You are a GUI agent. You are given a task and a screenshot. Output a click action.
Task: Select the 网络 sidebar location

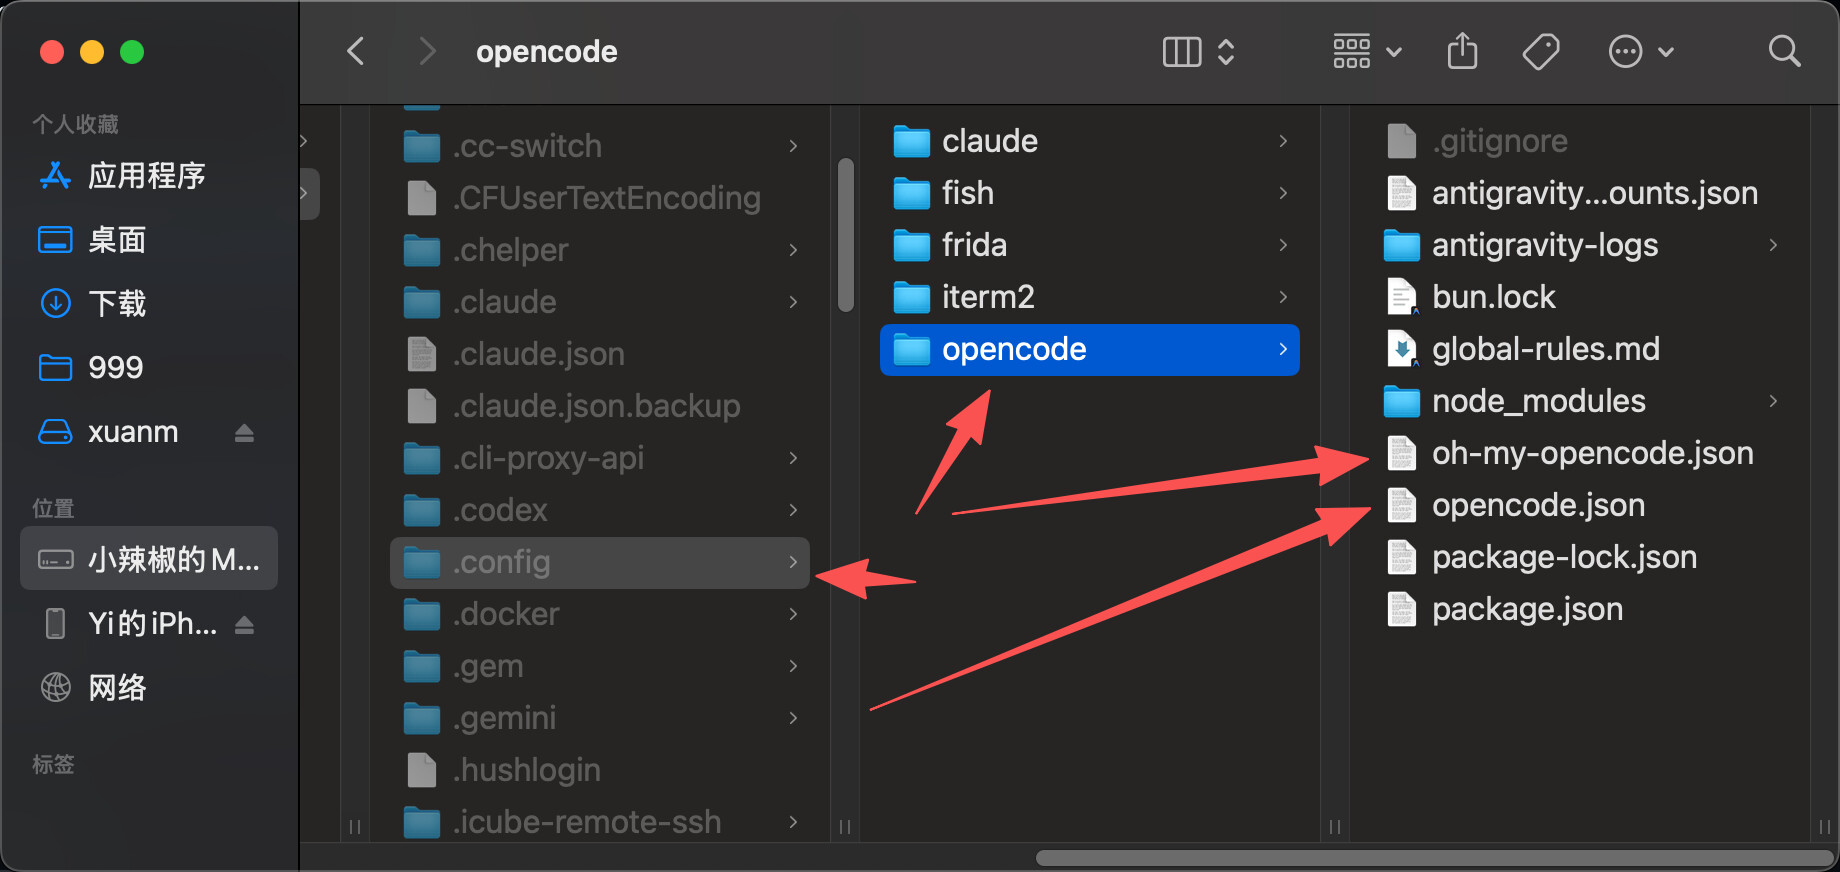pyautogui.click(x=117, y=687)
